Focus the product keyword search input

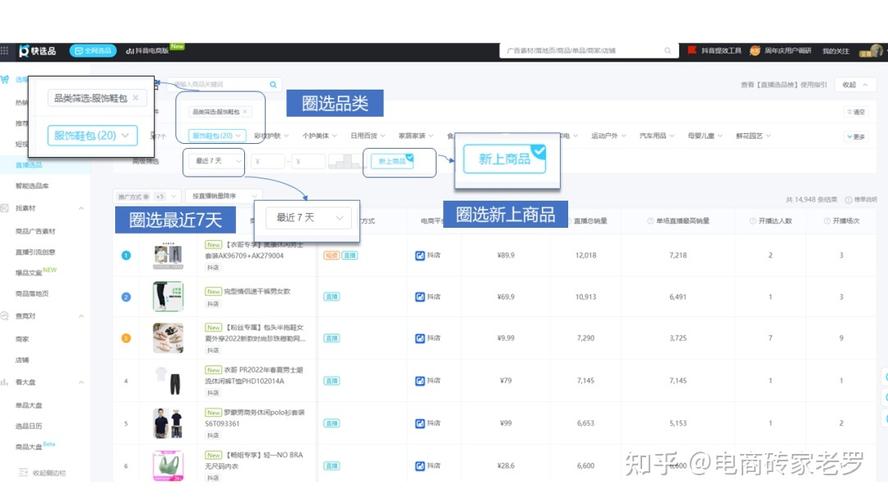pos(218,84)
